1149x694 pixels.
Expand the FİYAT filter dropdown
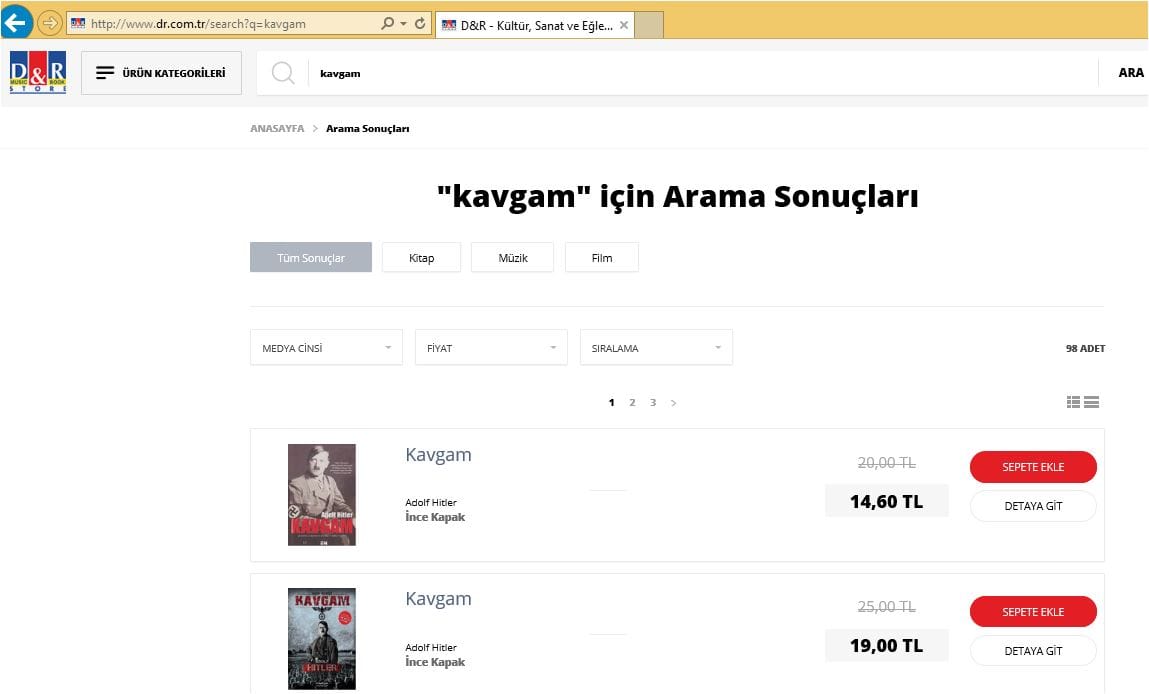pyautogui.click(x=491, y=347)
